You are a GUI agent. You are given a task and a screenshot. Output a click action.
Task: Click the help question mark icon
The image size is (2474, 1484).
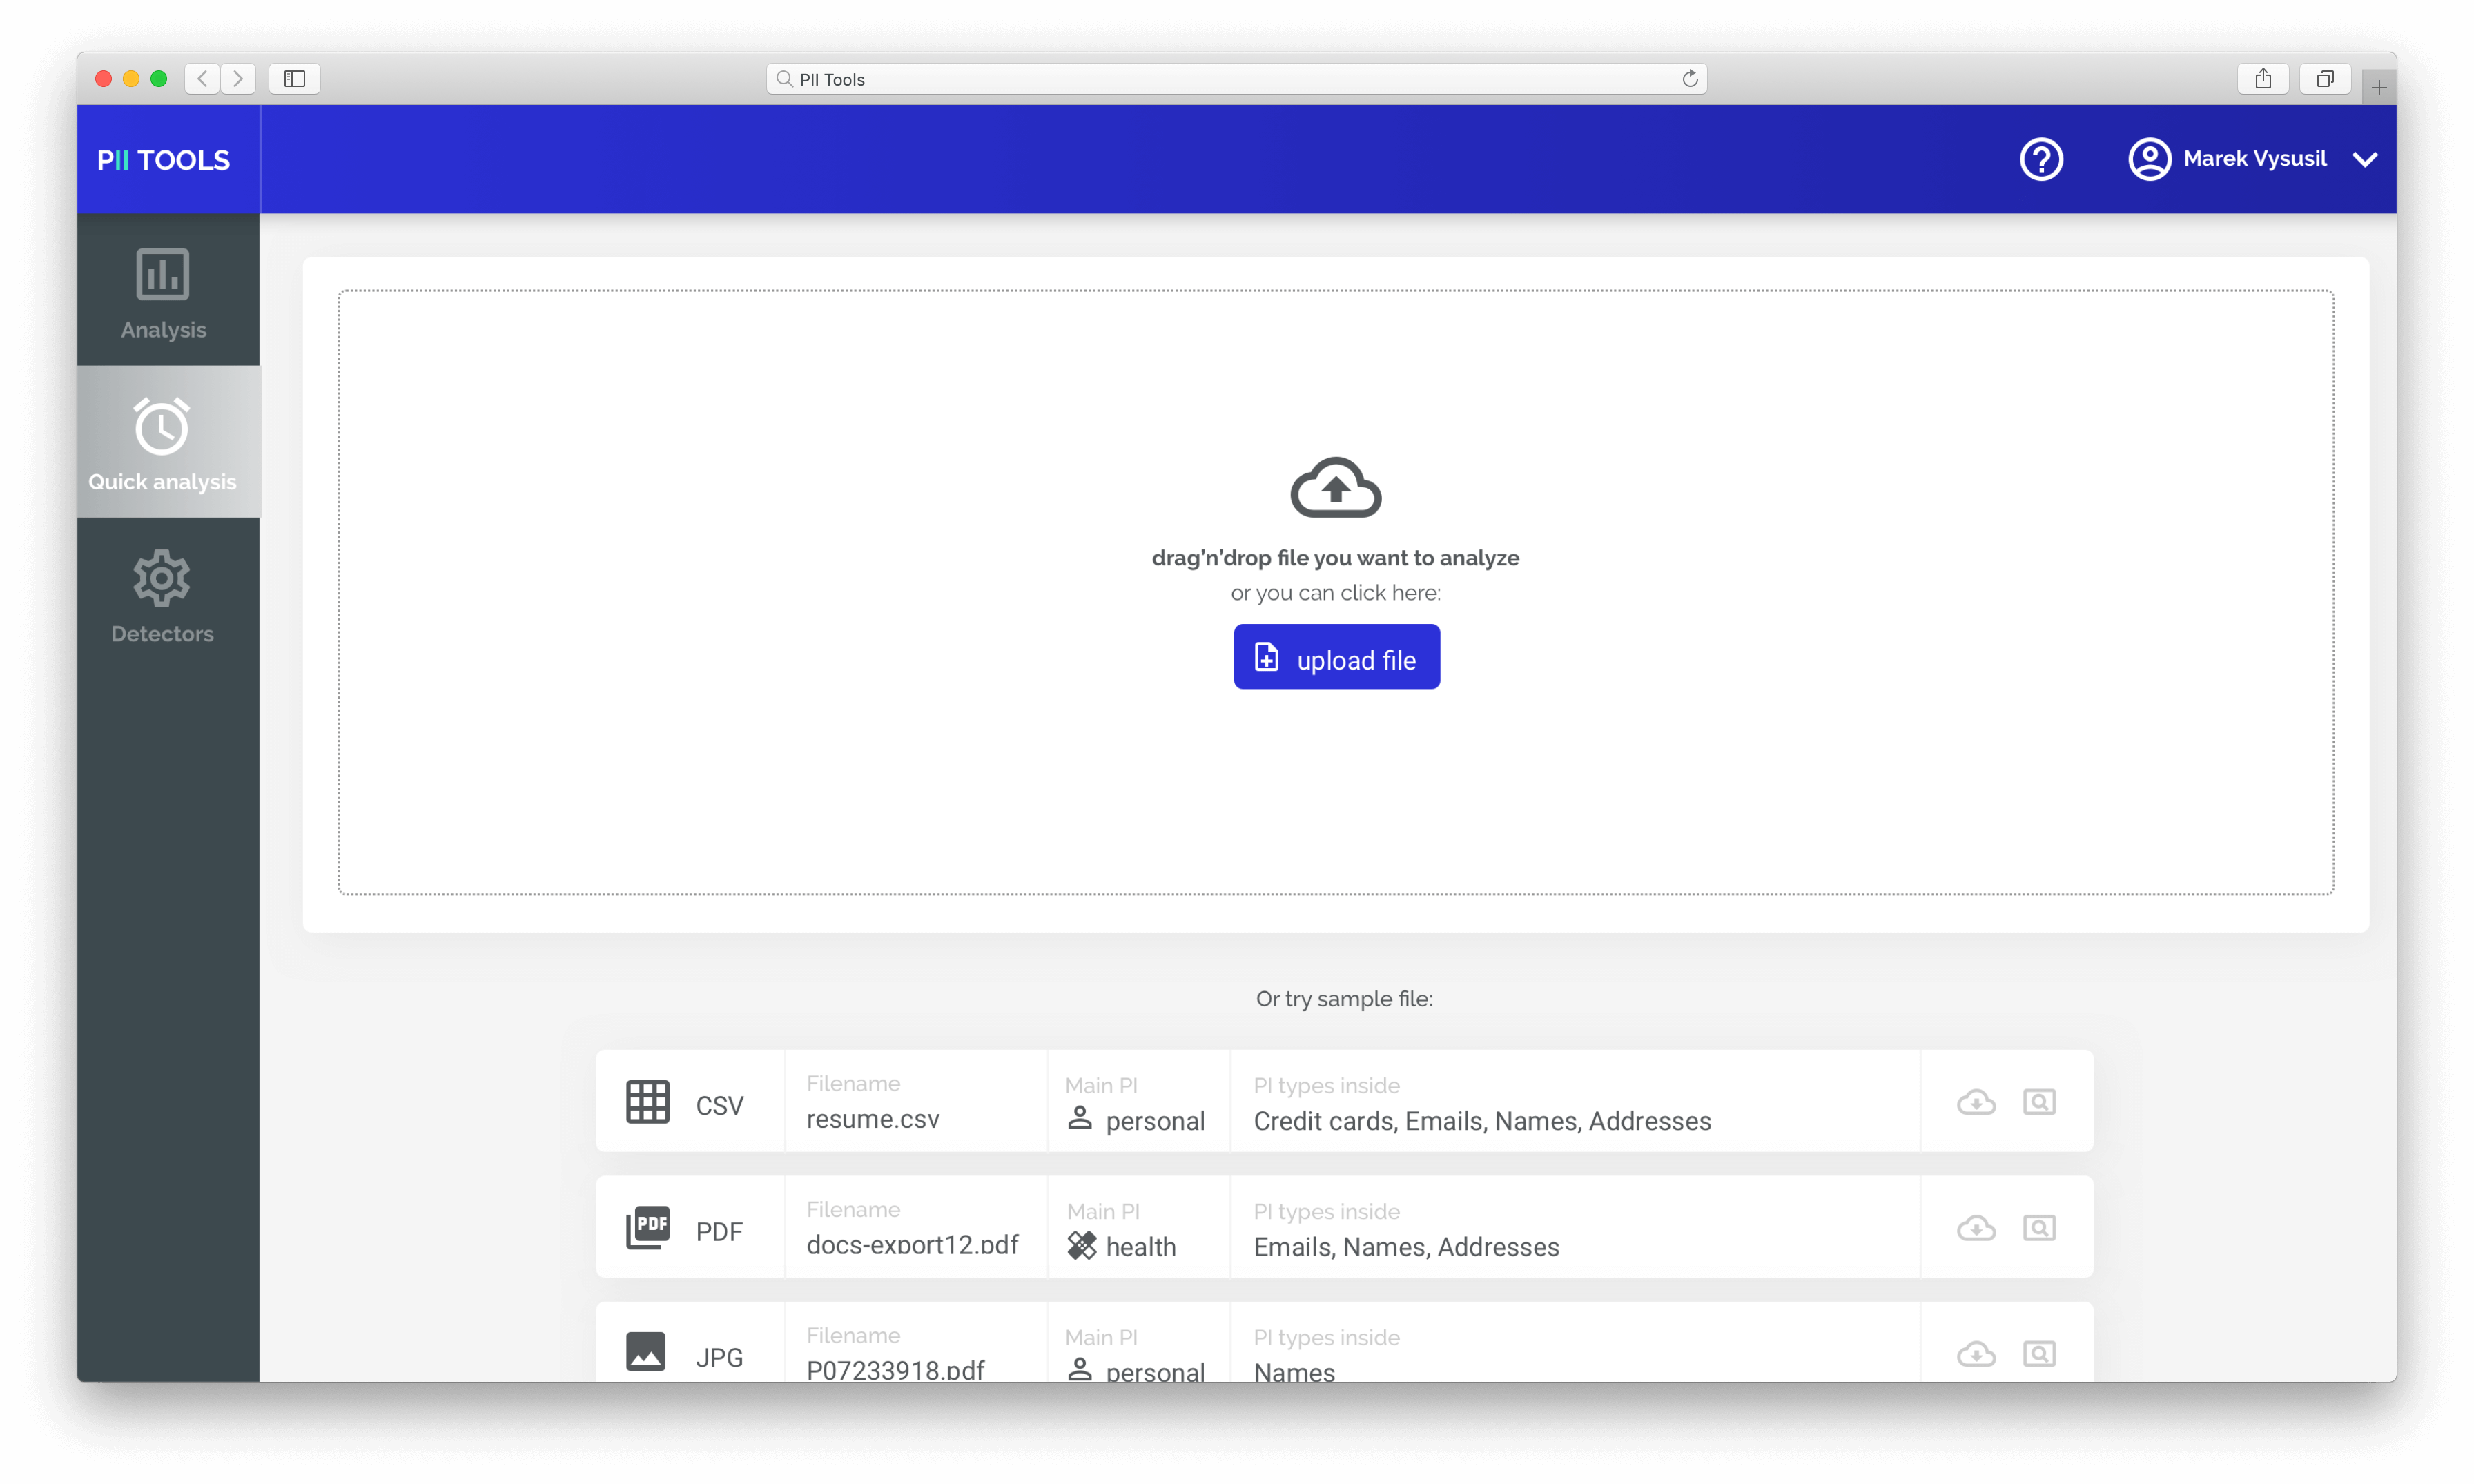pyautogui.click(x=2041, y=159)
